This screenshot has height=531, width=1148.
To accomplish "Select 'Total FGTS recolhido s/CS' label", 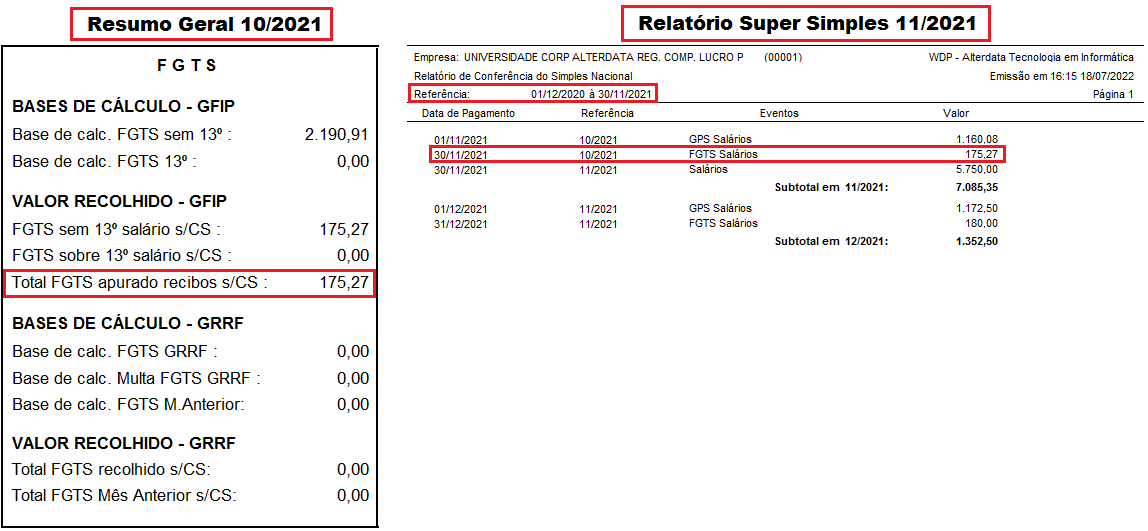I will [111, 469].
